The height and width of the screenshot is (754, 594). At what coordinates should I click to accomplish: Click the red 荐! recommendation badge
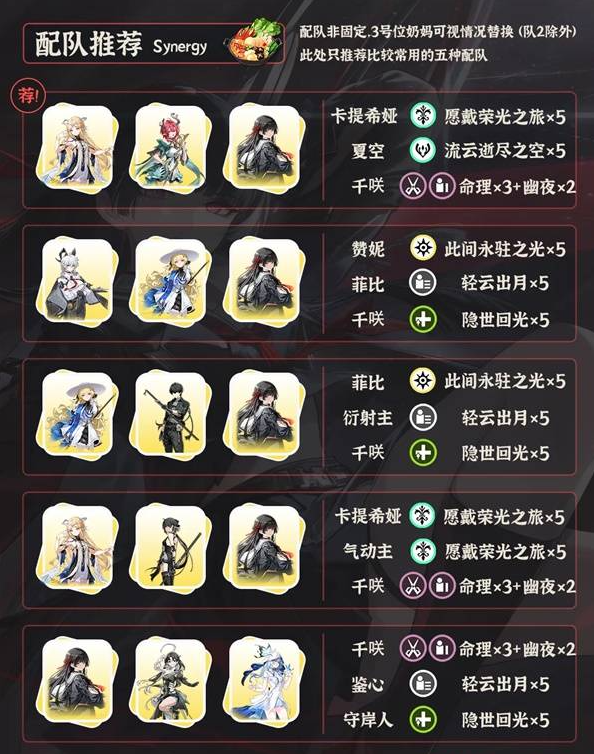point(28,96)
